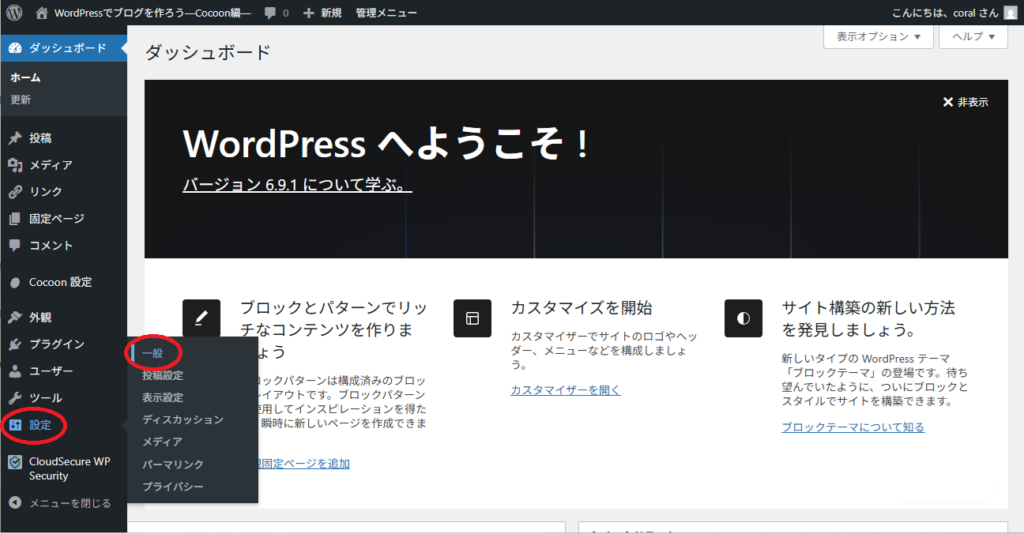Image resolution: width=1024 pixels, height=534 pixels.
Task: Click the pencil edit icon in welcome panel
Action: pyautogui.click(x=201, y=318)
